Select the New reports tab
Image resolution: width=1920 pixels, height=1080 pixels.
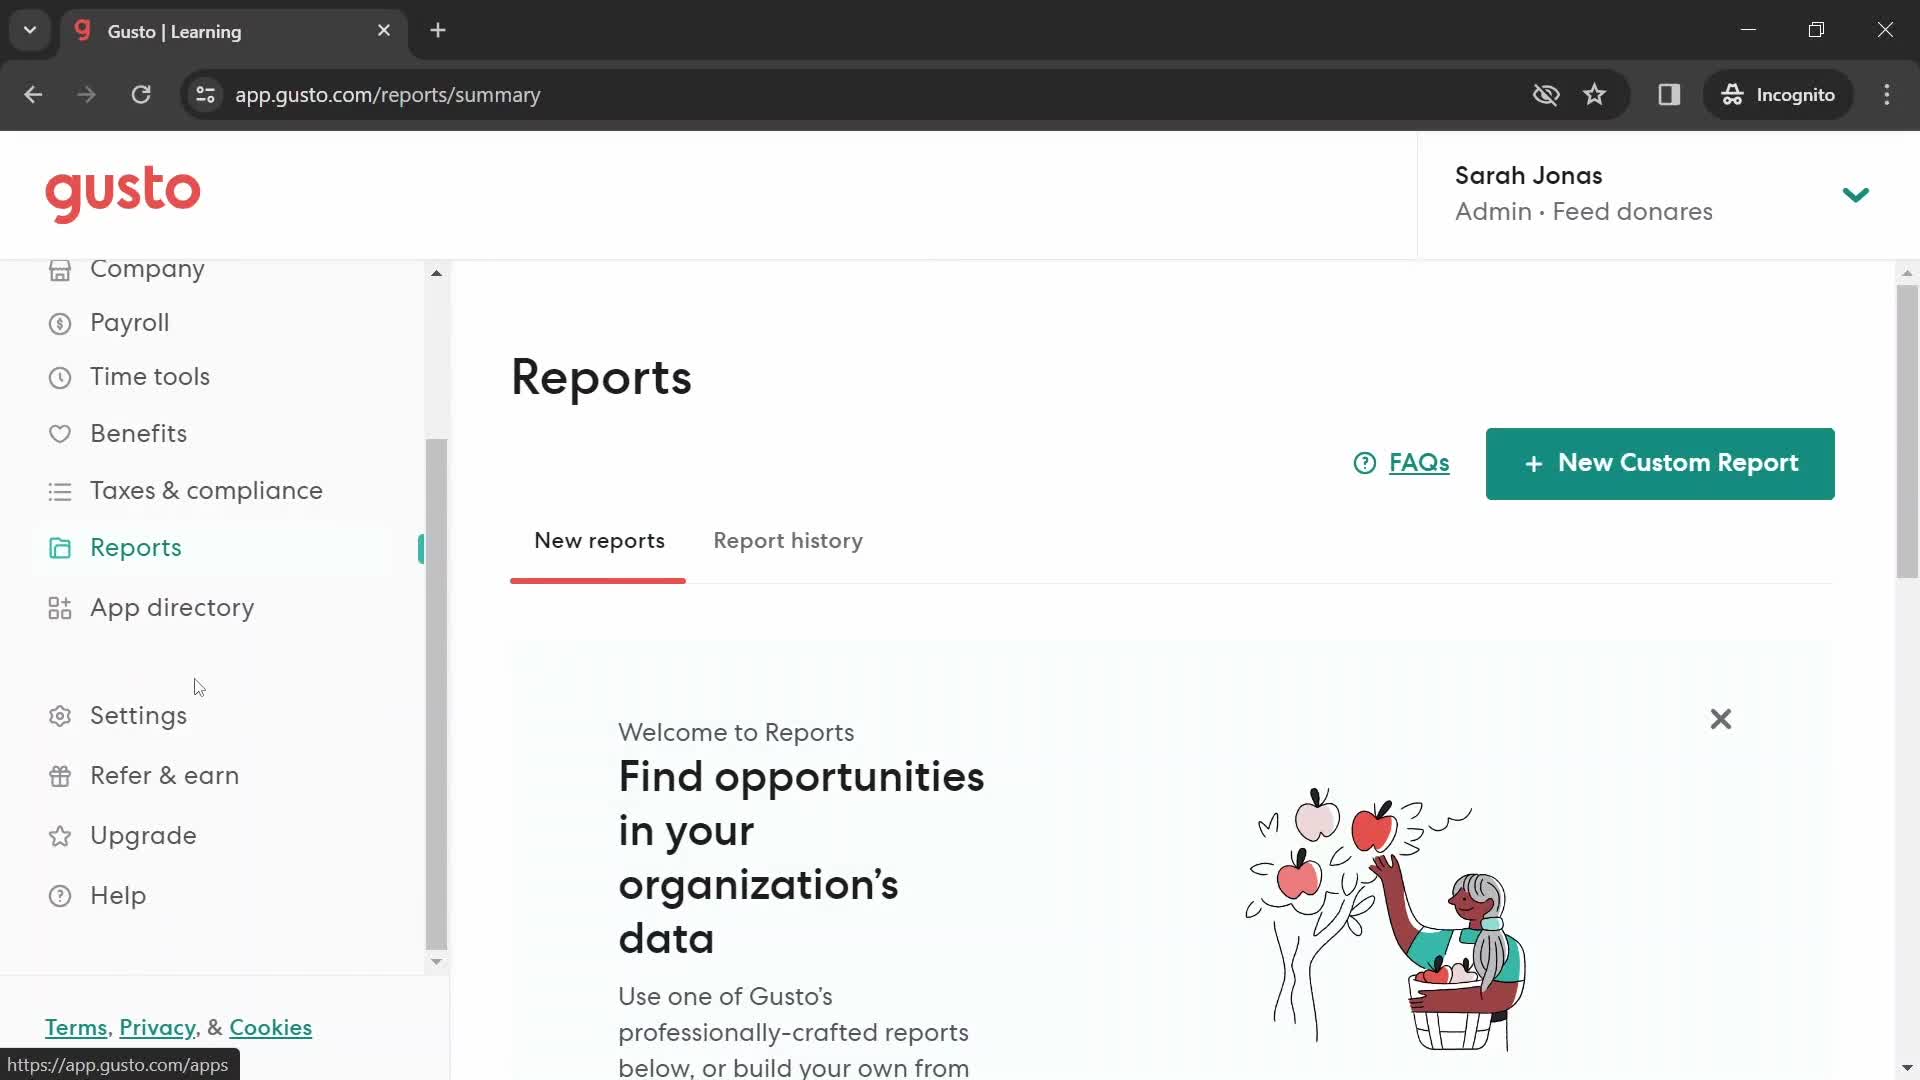click(x=599, y=541)
